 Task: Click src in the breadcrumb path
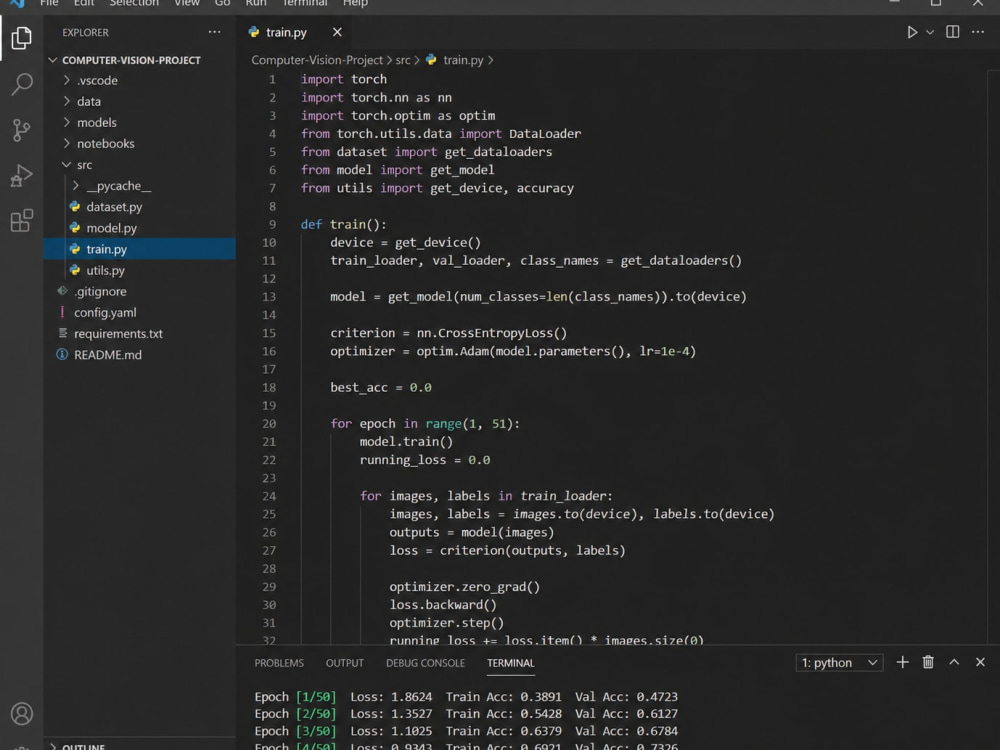pyautogui.click(x=402, y=60)
